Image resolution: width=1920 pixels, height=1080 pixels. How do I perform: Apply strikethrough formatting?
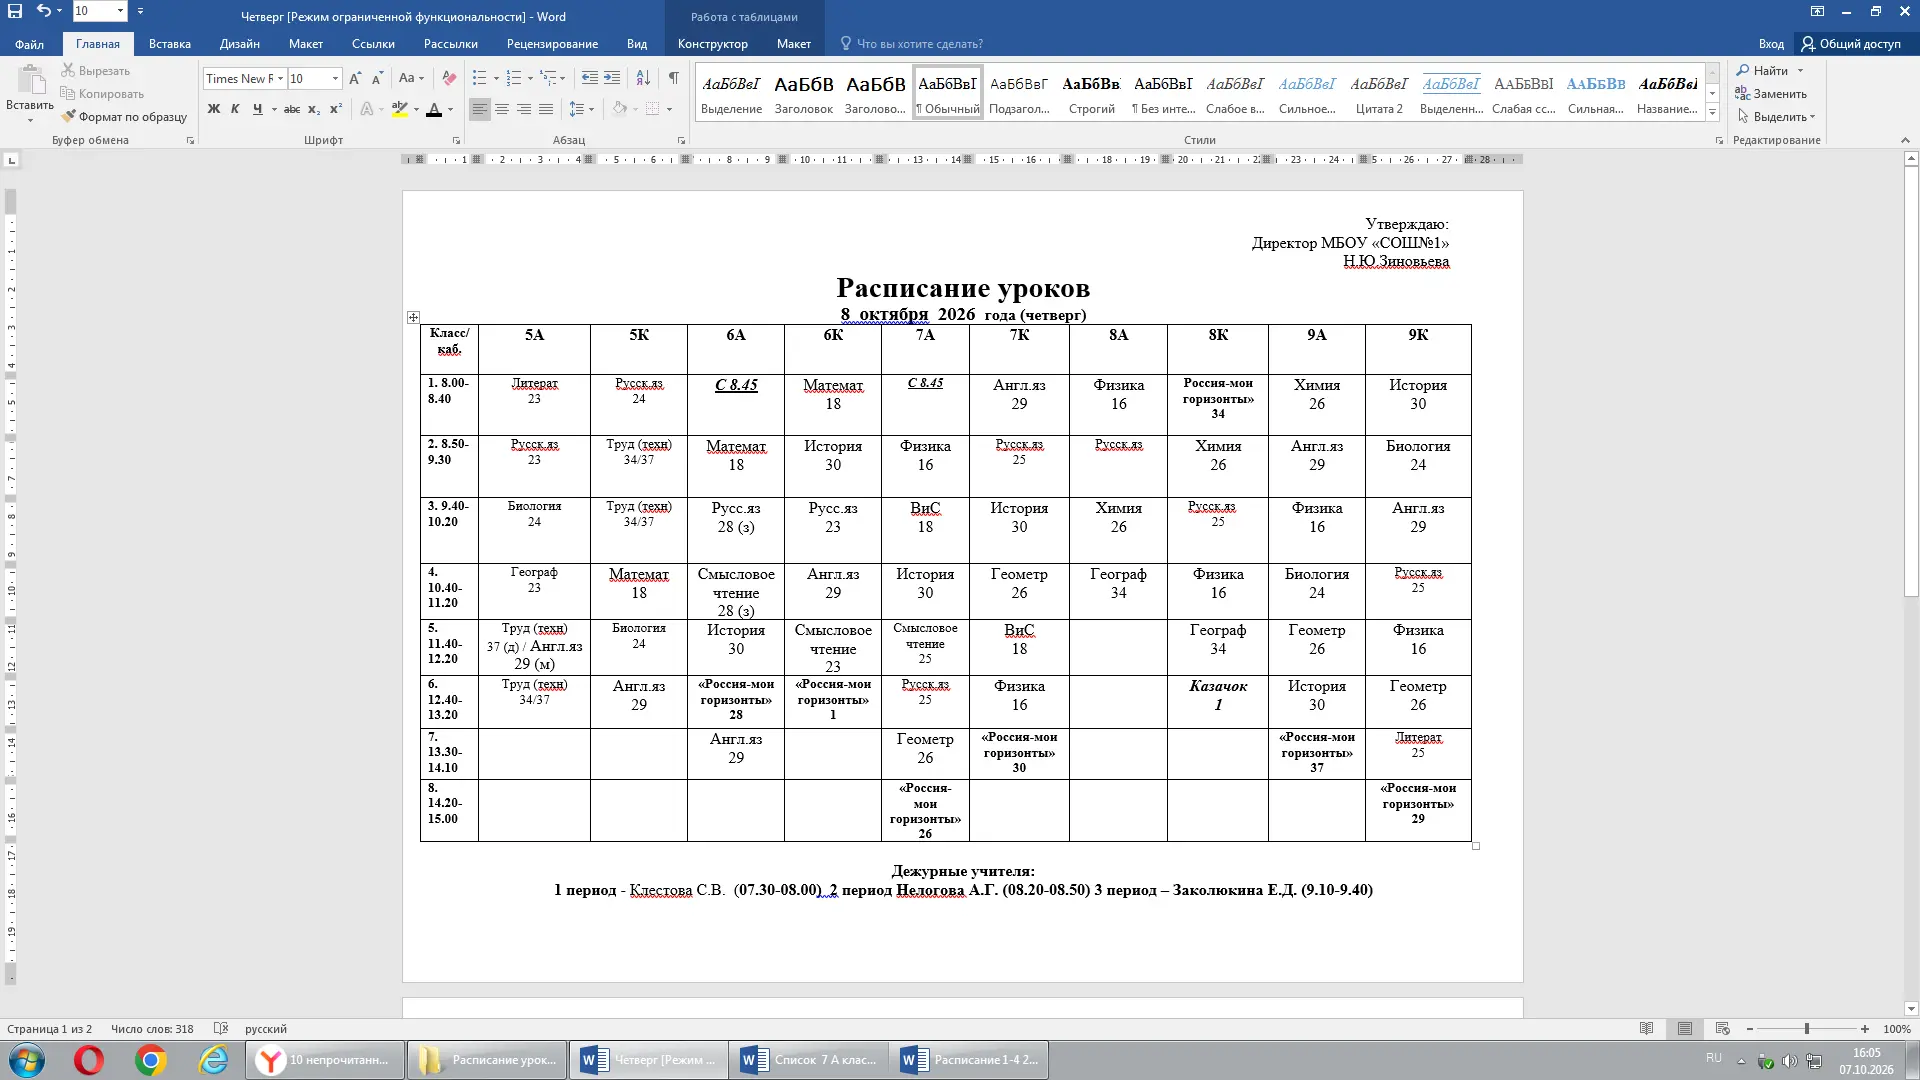point(291,109)
